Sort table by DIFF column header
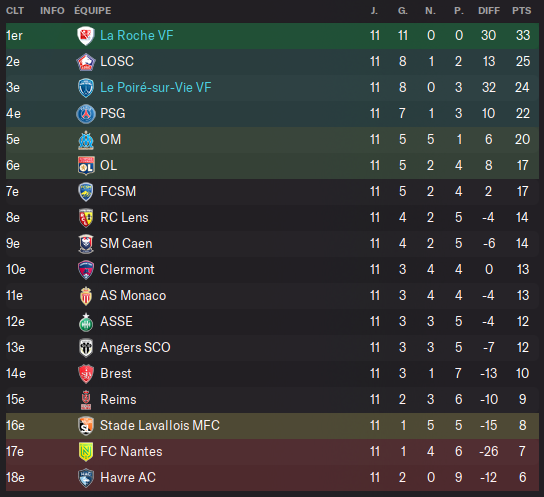The width and height of the screenshot is (544, 497). [x=489, y=11]
